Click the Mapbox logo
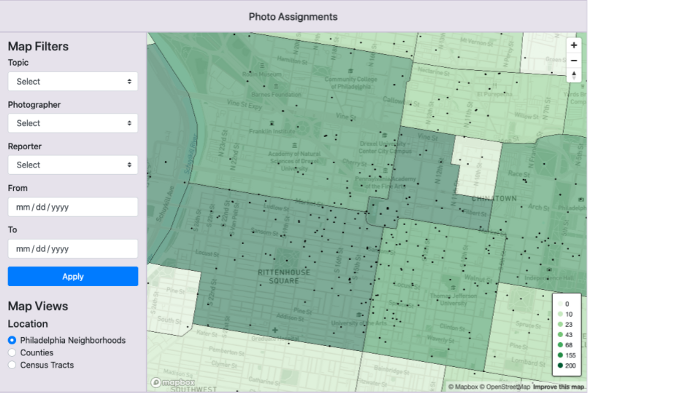The image size is (700, 393). [173, 383]
